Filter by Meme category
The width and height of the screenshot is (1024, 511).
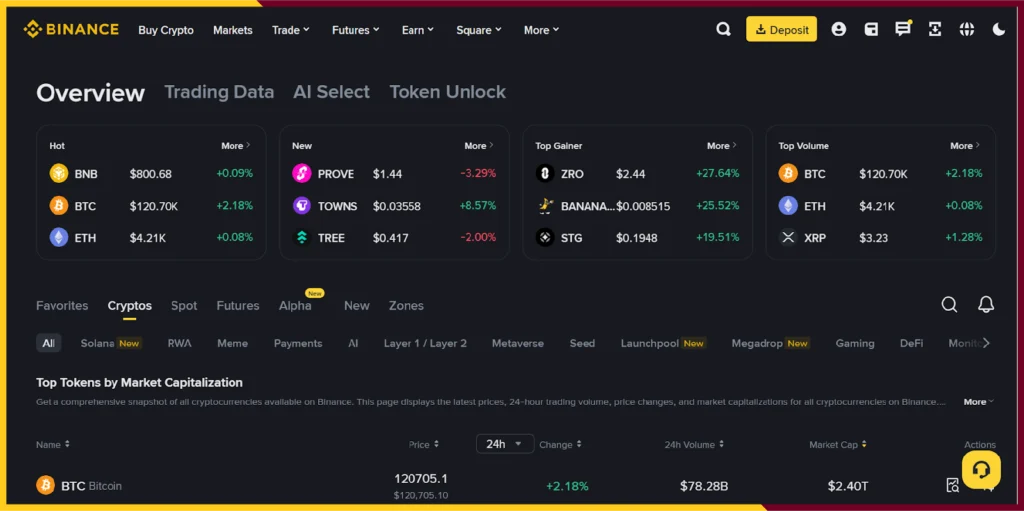[x=232, y=343]
